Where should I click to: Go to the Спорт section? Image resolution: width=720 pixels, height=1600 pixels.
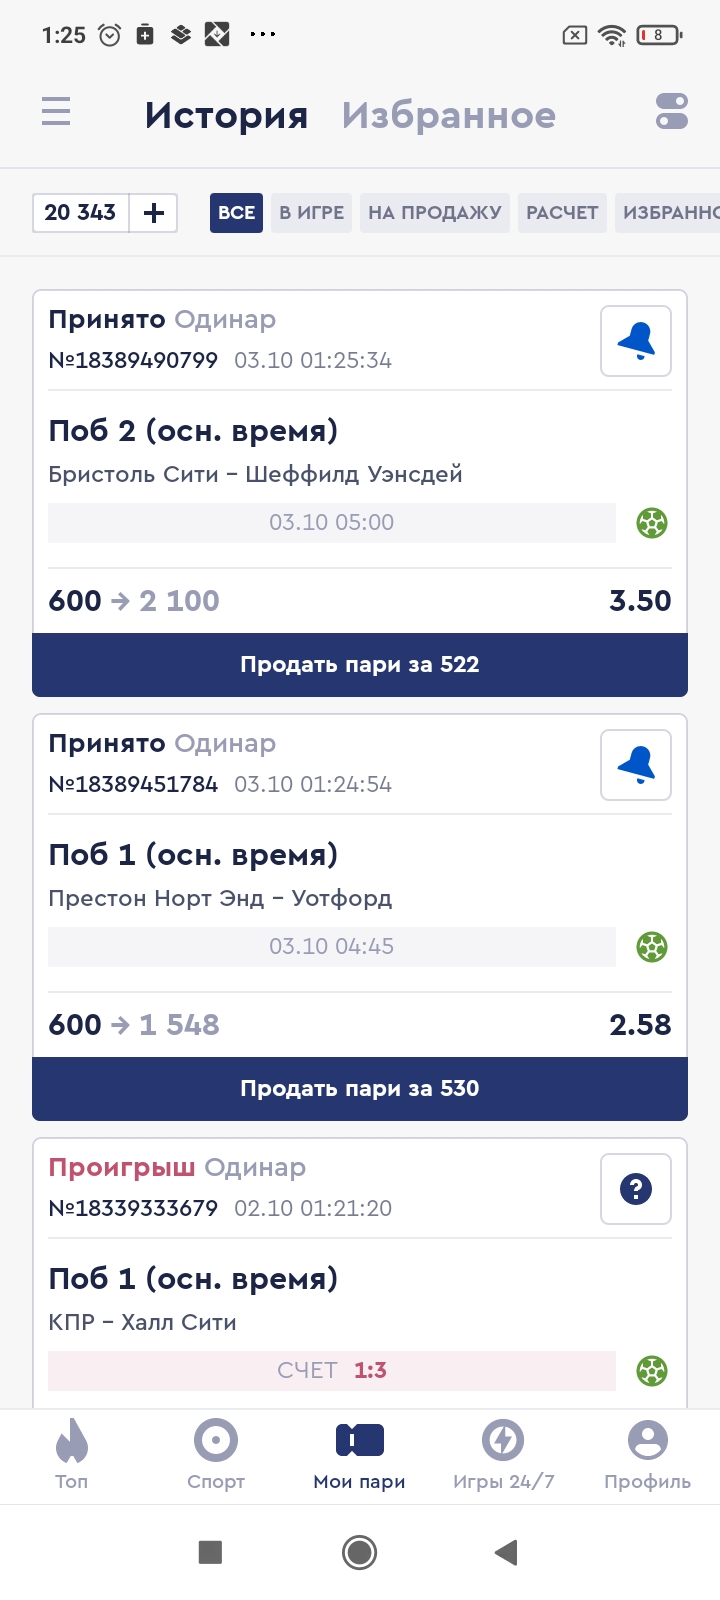[216, 1455]
